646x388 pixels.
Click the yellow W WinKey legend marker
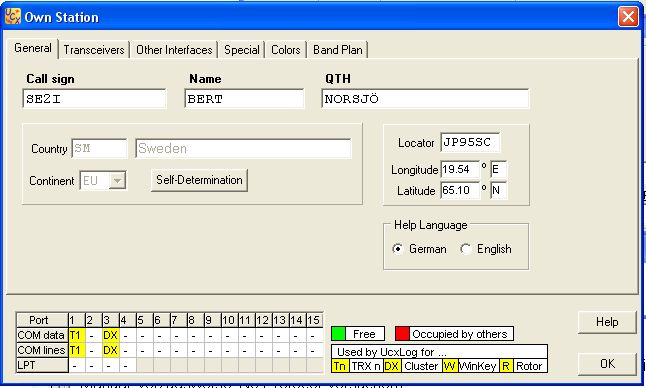coord(449,366)
